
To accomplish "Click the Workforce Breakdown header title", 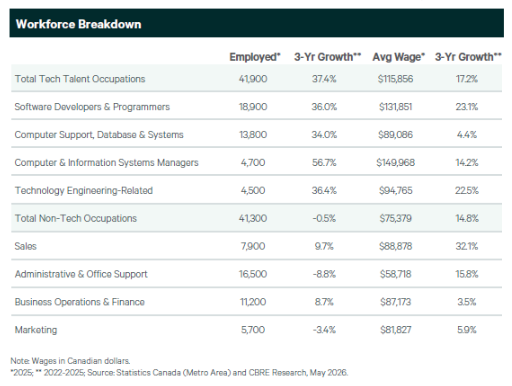I will pos(79,24).
